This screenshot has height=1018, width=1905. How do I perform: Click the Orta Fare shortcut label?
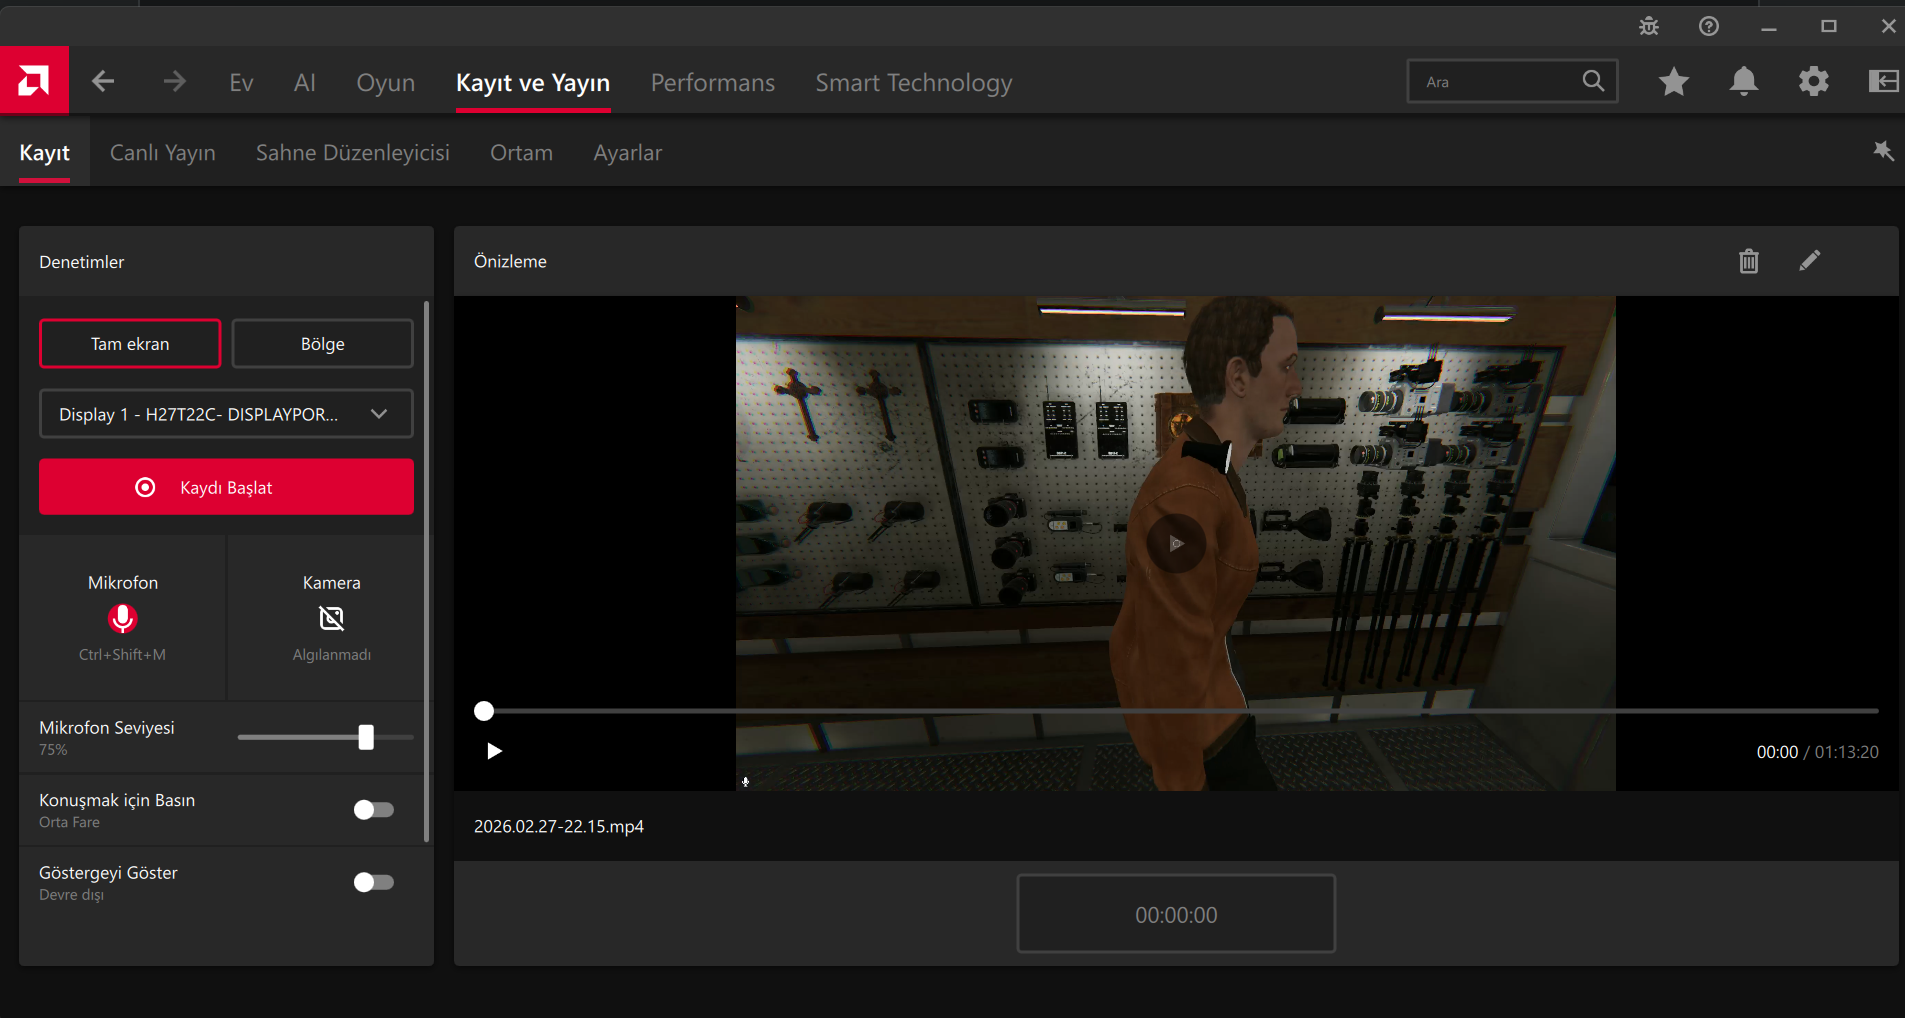pos(69,822)
